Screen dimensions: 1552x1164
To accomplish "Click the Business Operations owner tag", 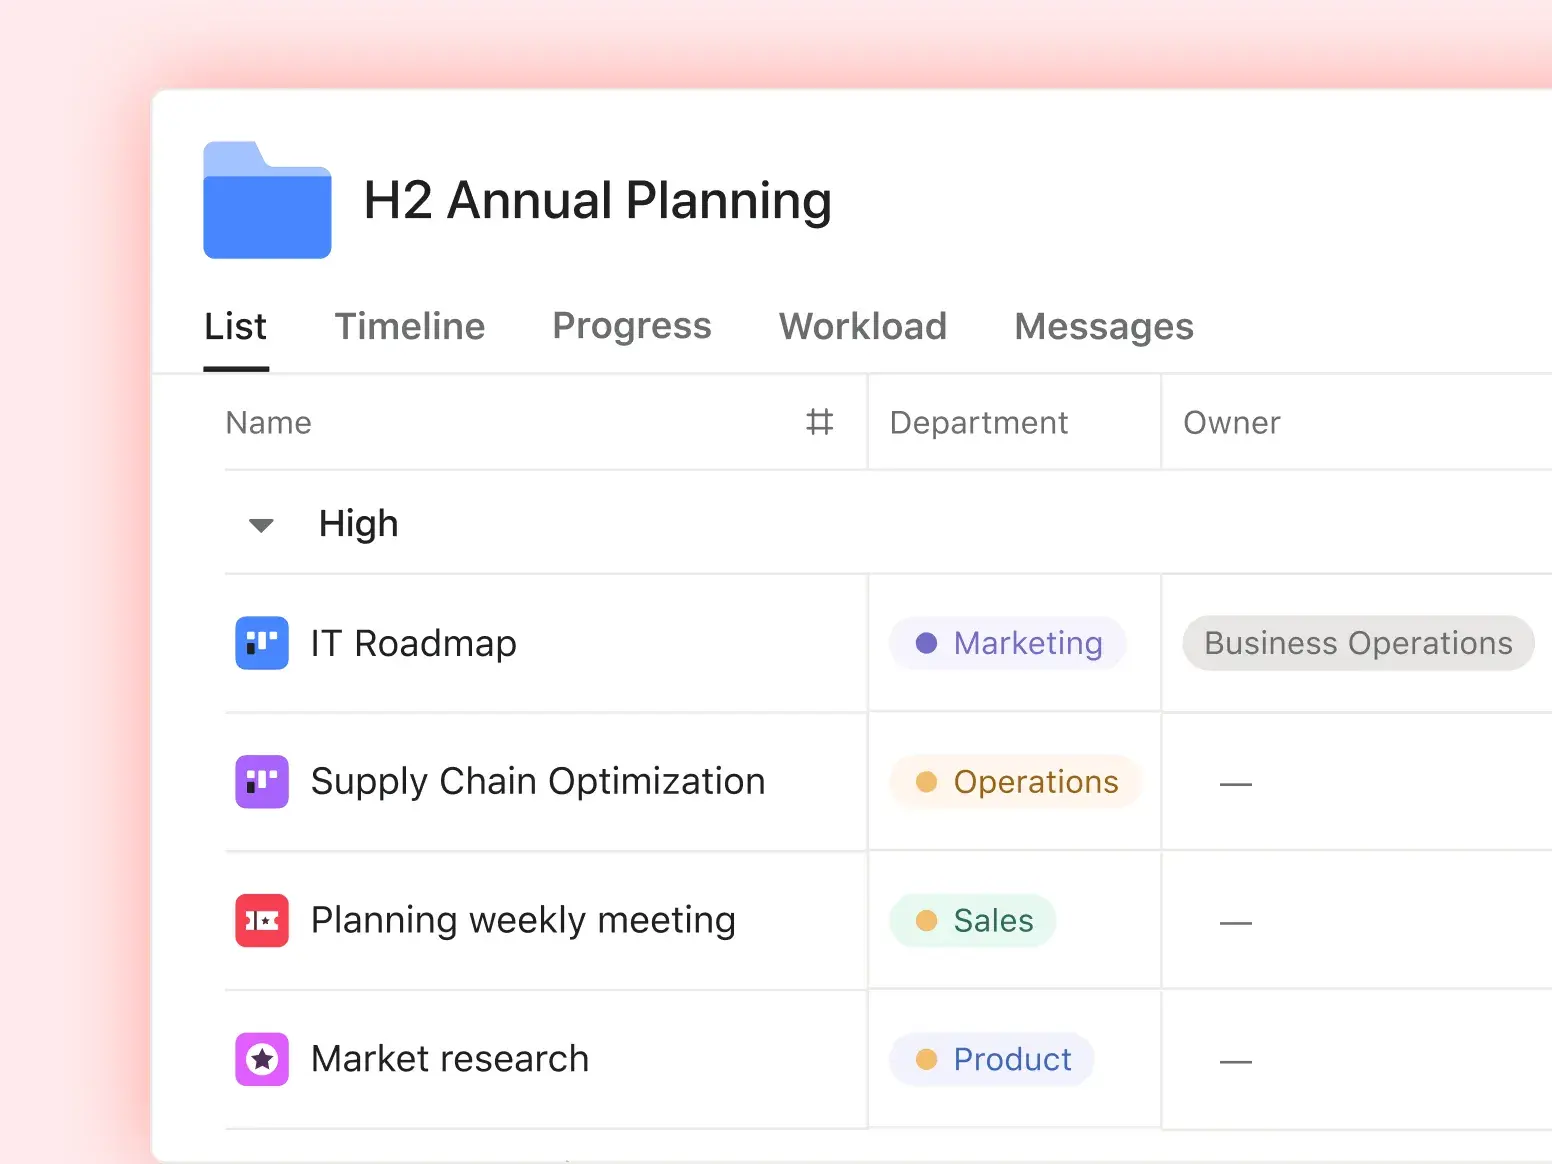I will pos(1357,643).
